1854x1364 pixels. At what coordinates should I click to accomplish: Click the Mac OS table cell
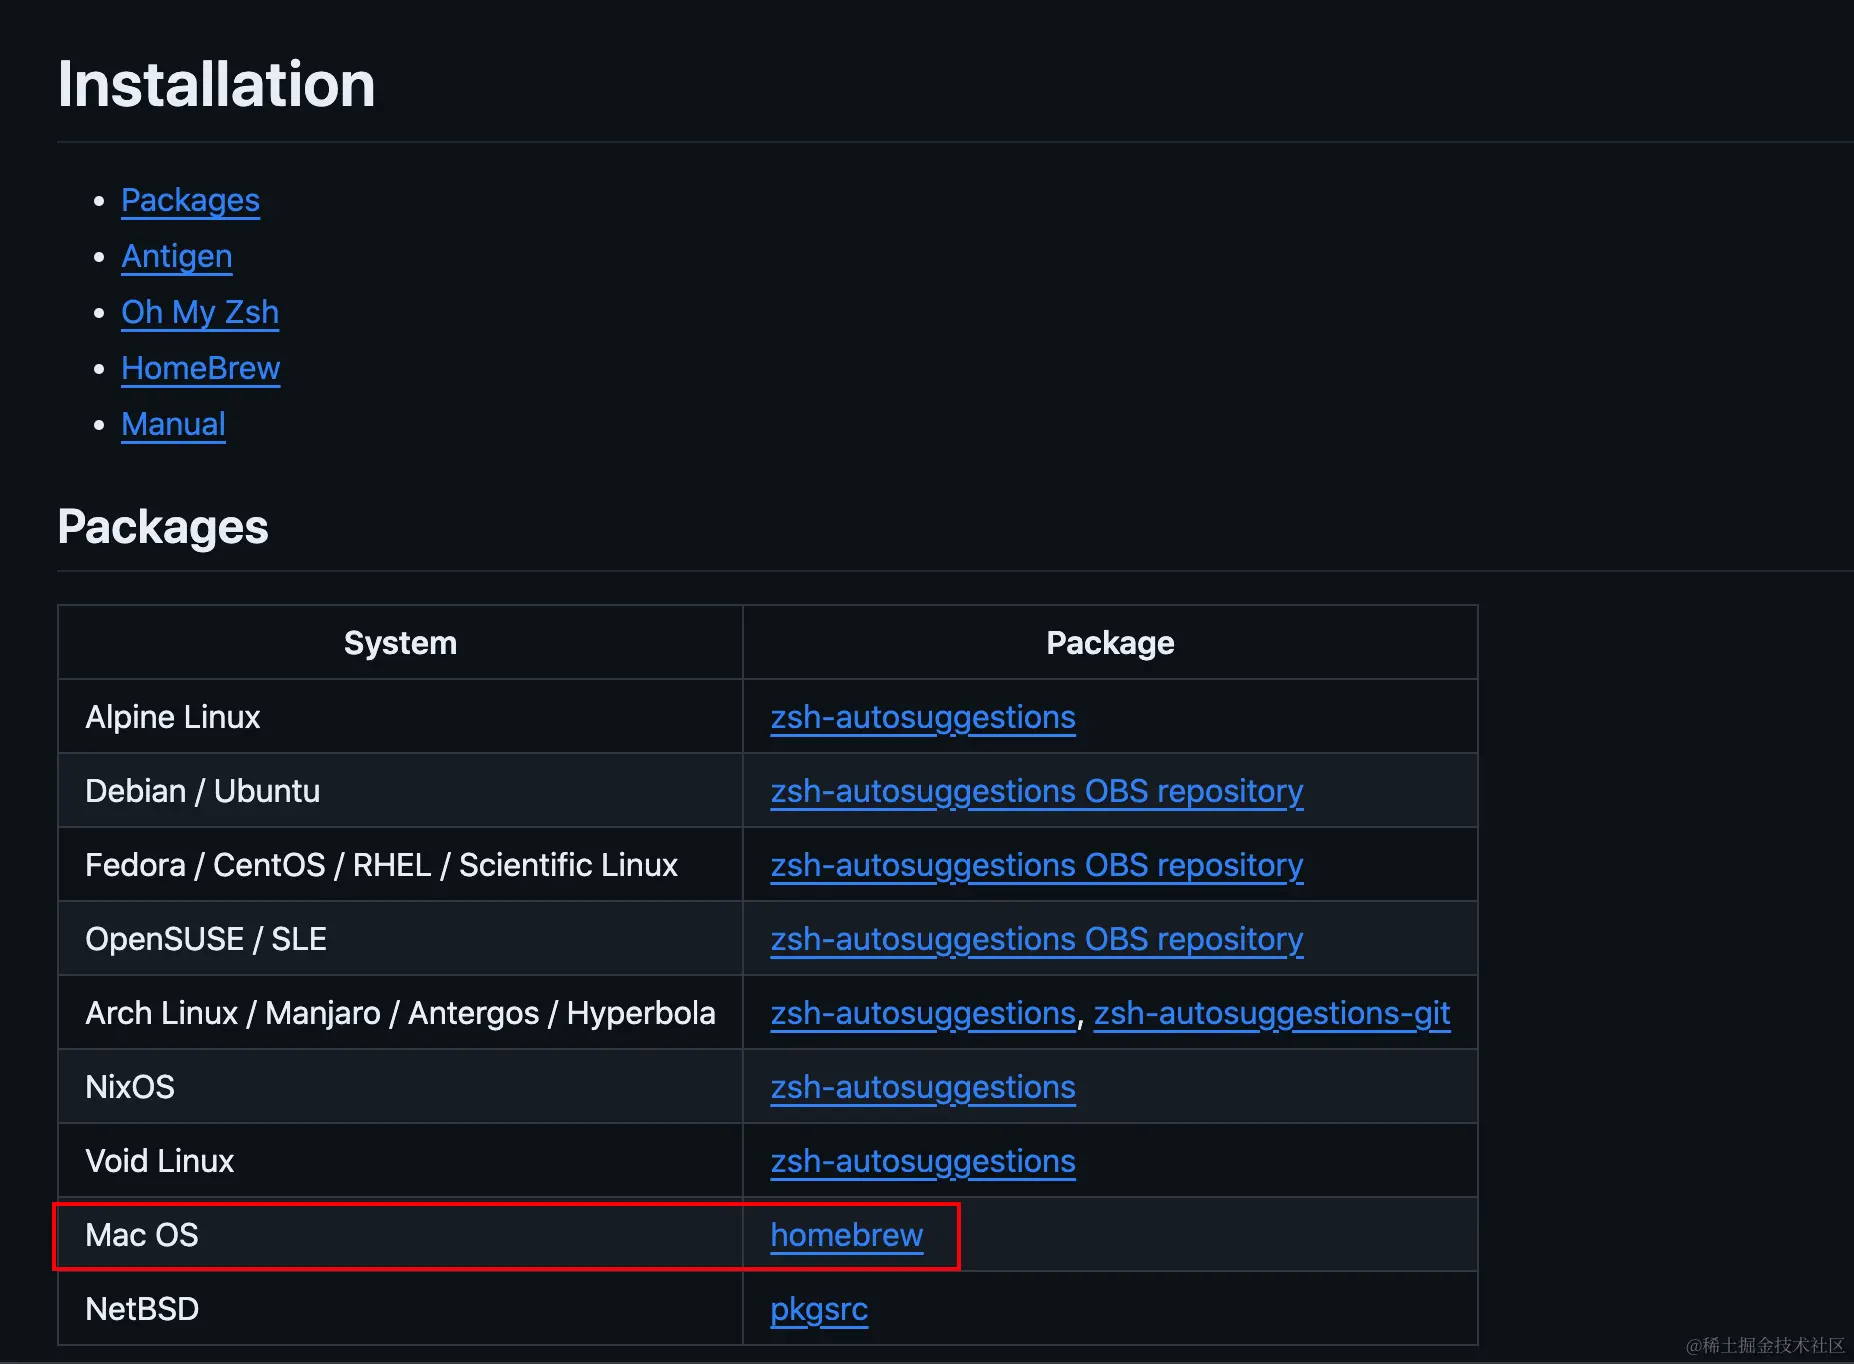pos(142,1235)
